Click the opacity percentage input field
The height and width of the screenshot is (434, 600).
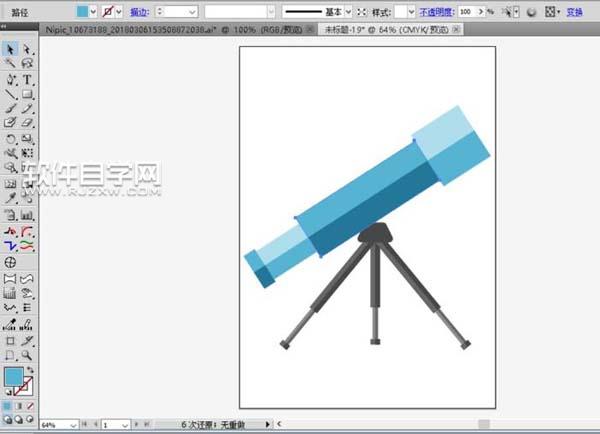[468, 12]
